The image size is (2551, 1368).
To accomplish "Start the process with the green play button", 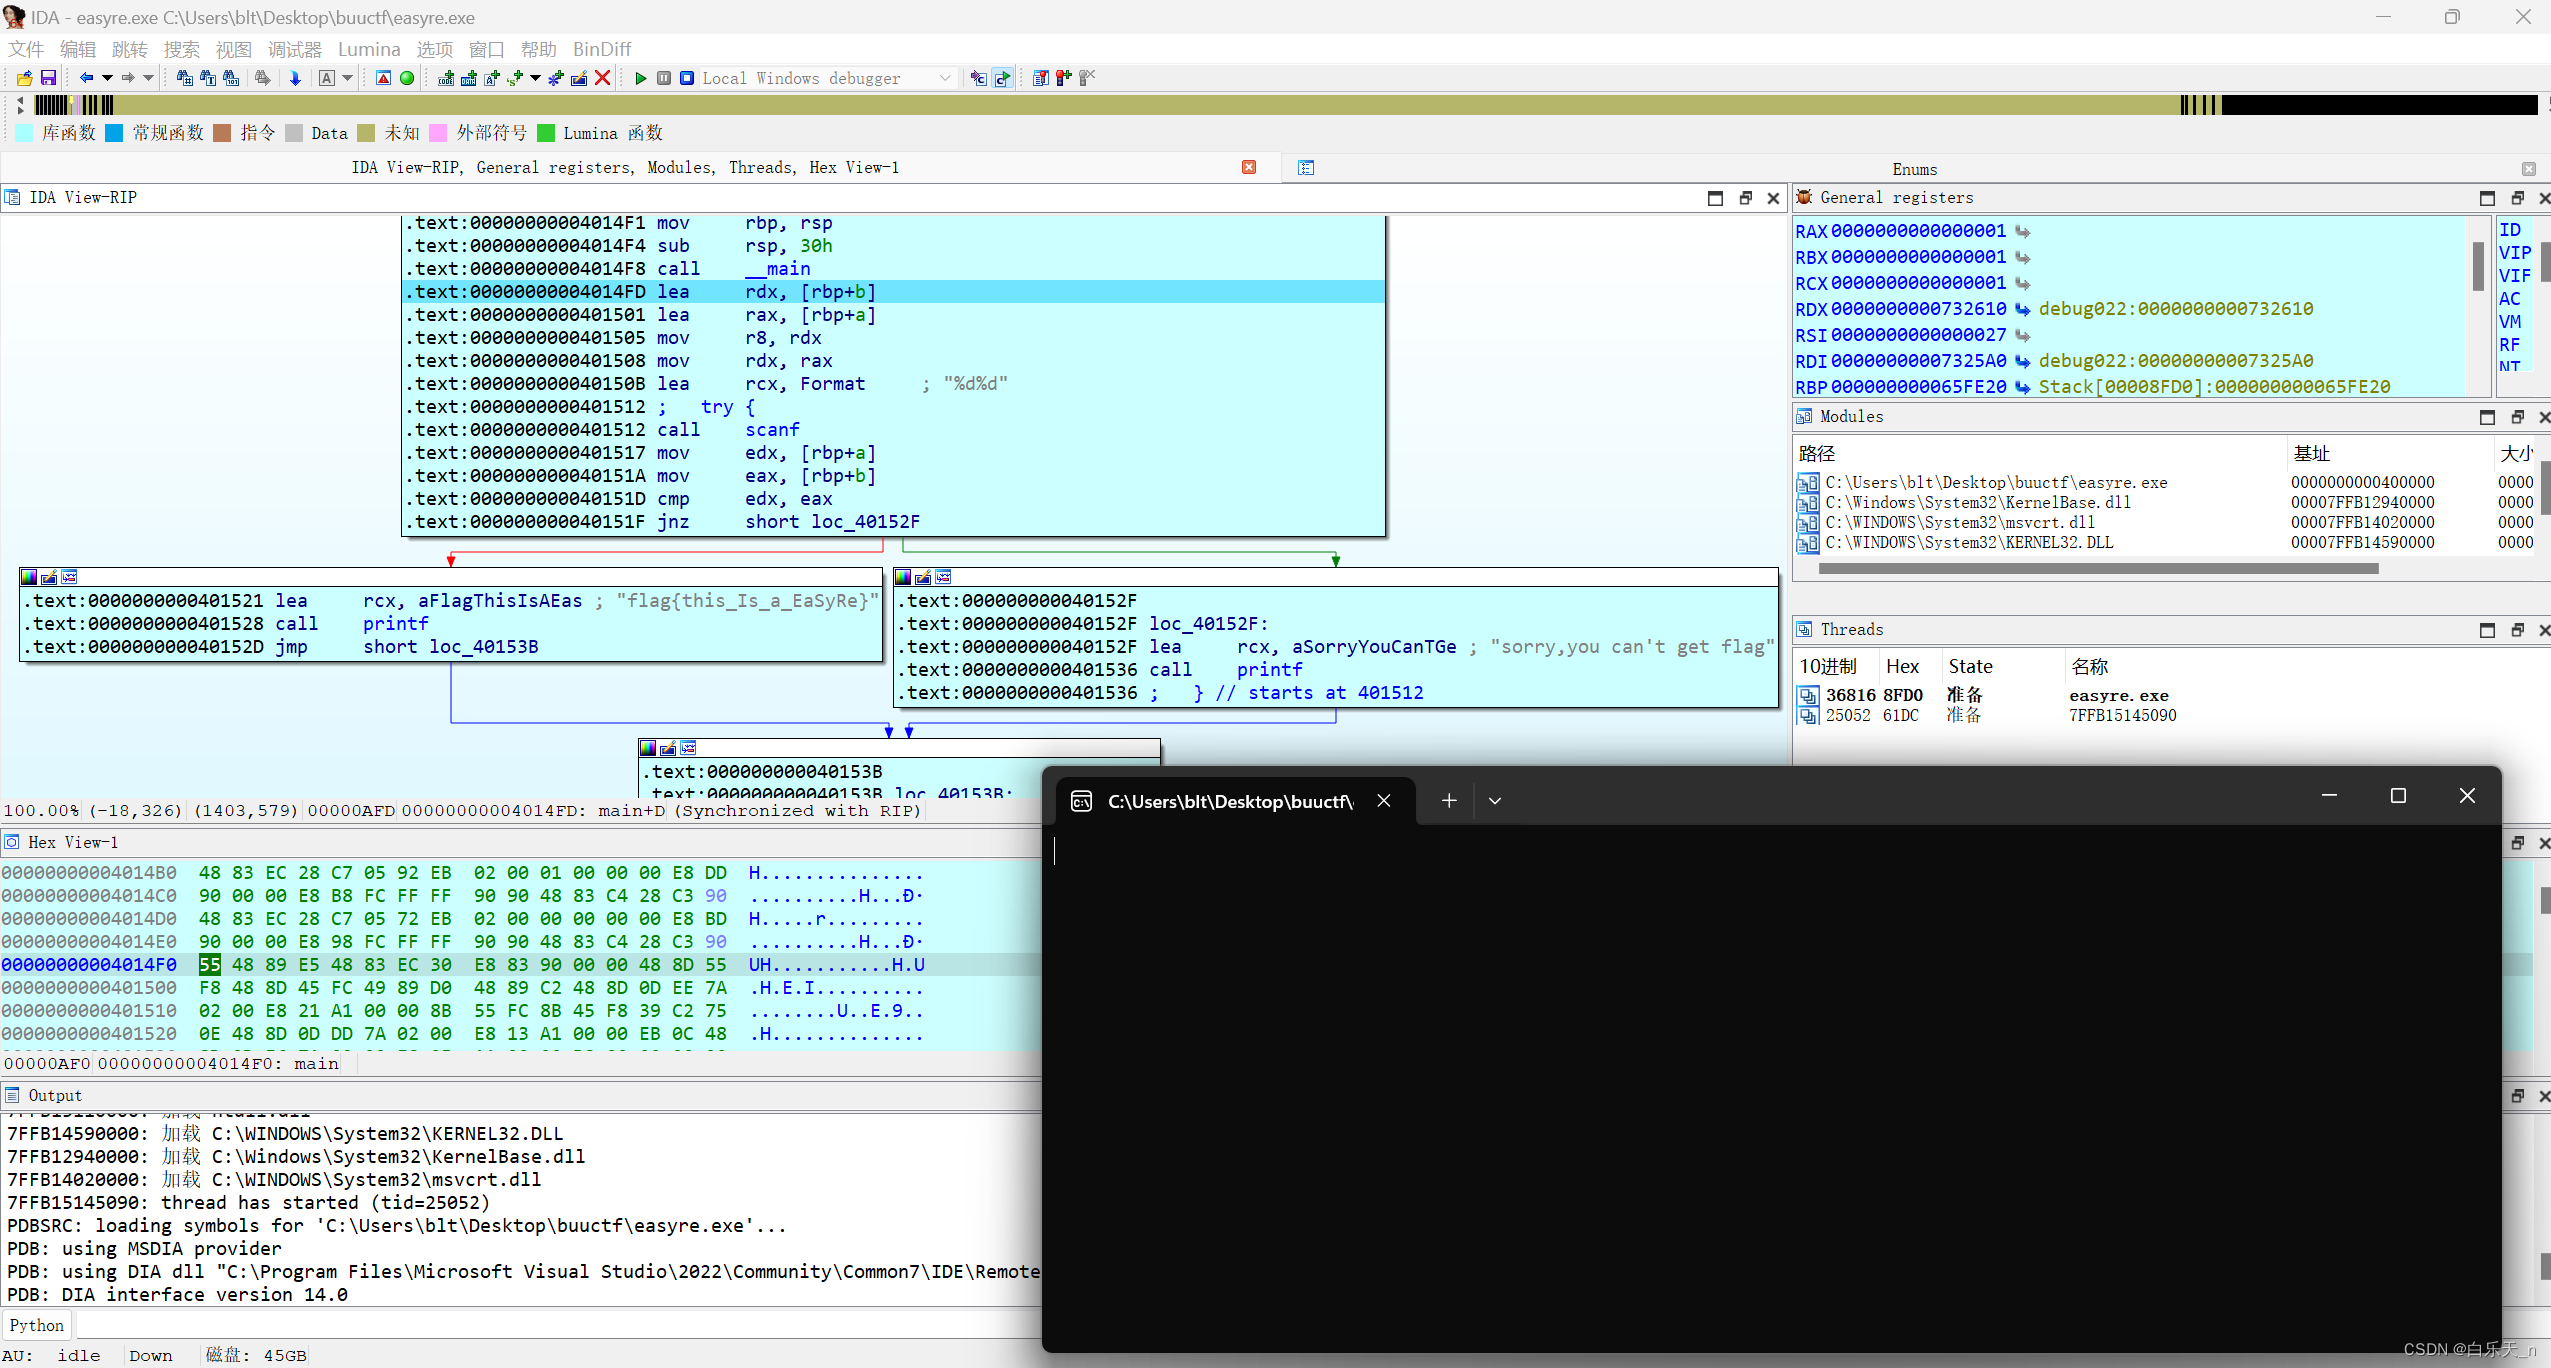I will pyautogui.click(x=641, y=78).
